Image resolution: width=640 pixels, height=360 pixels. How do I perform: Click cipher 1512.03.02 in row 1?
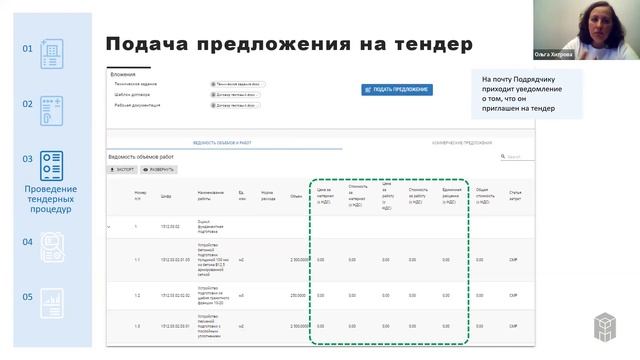coord(170,227)
